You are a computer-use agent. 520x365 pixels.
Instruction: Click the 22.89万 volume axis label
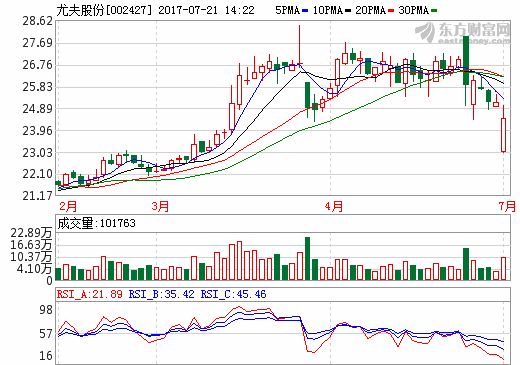tap(31, 233)
